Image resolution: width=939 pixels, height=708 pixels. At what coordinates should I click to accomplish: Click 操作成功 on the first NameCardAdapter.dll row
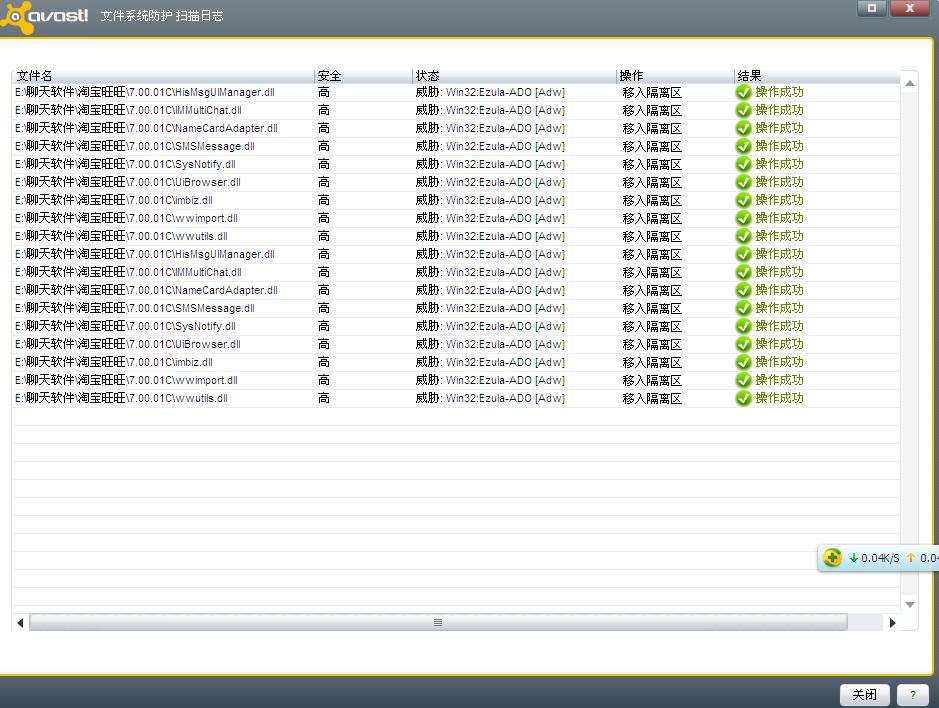click(779, 128)
